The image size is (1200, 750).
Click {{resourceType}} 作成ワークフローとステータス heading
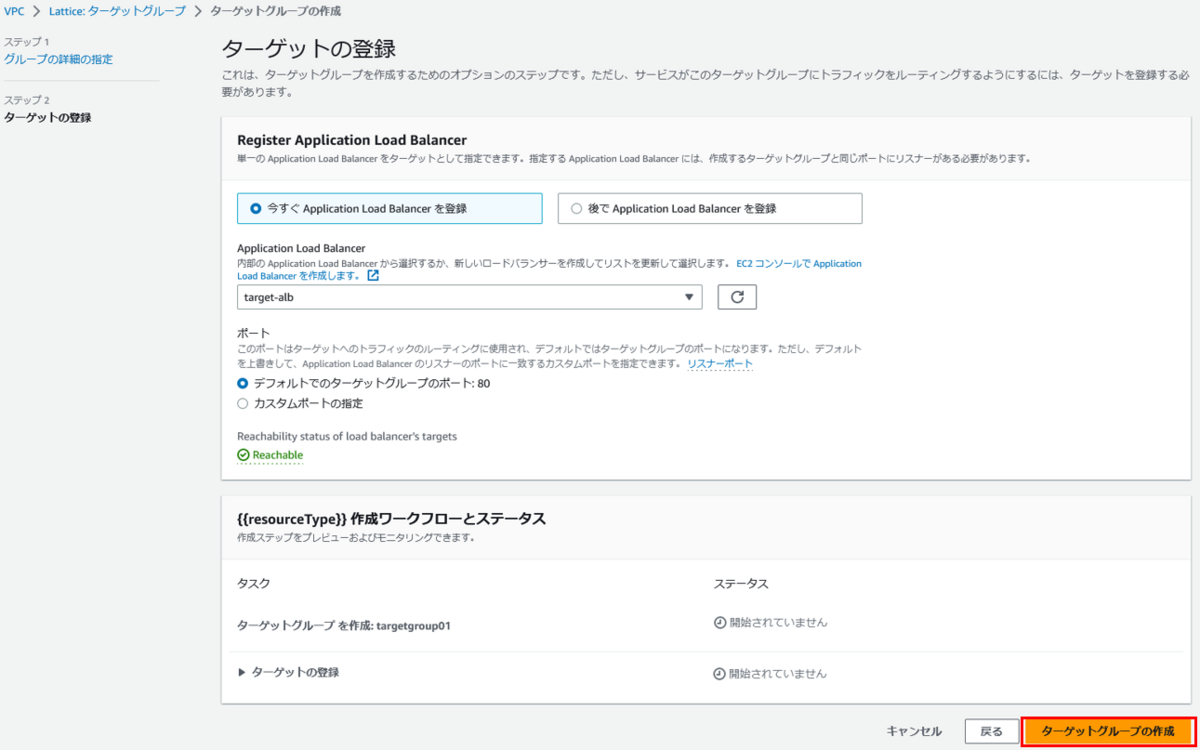[391, 518]
